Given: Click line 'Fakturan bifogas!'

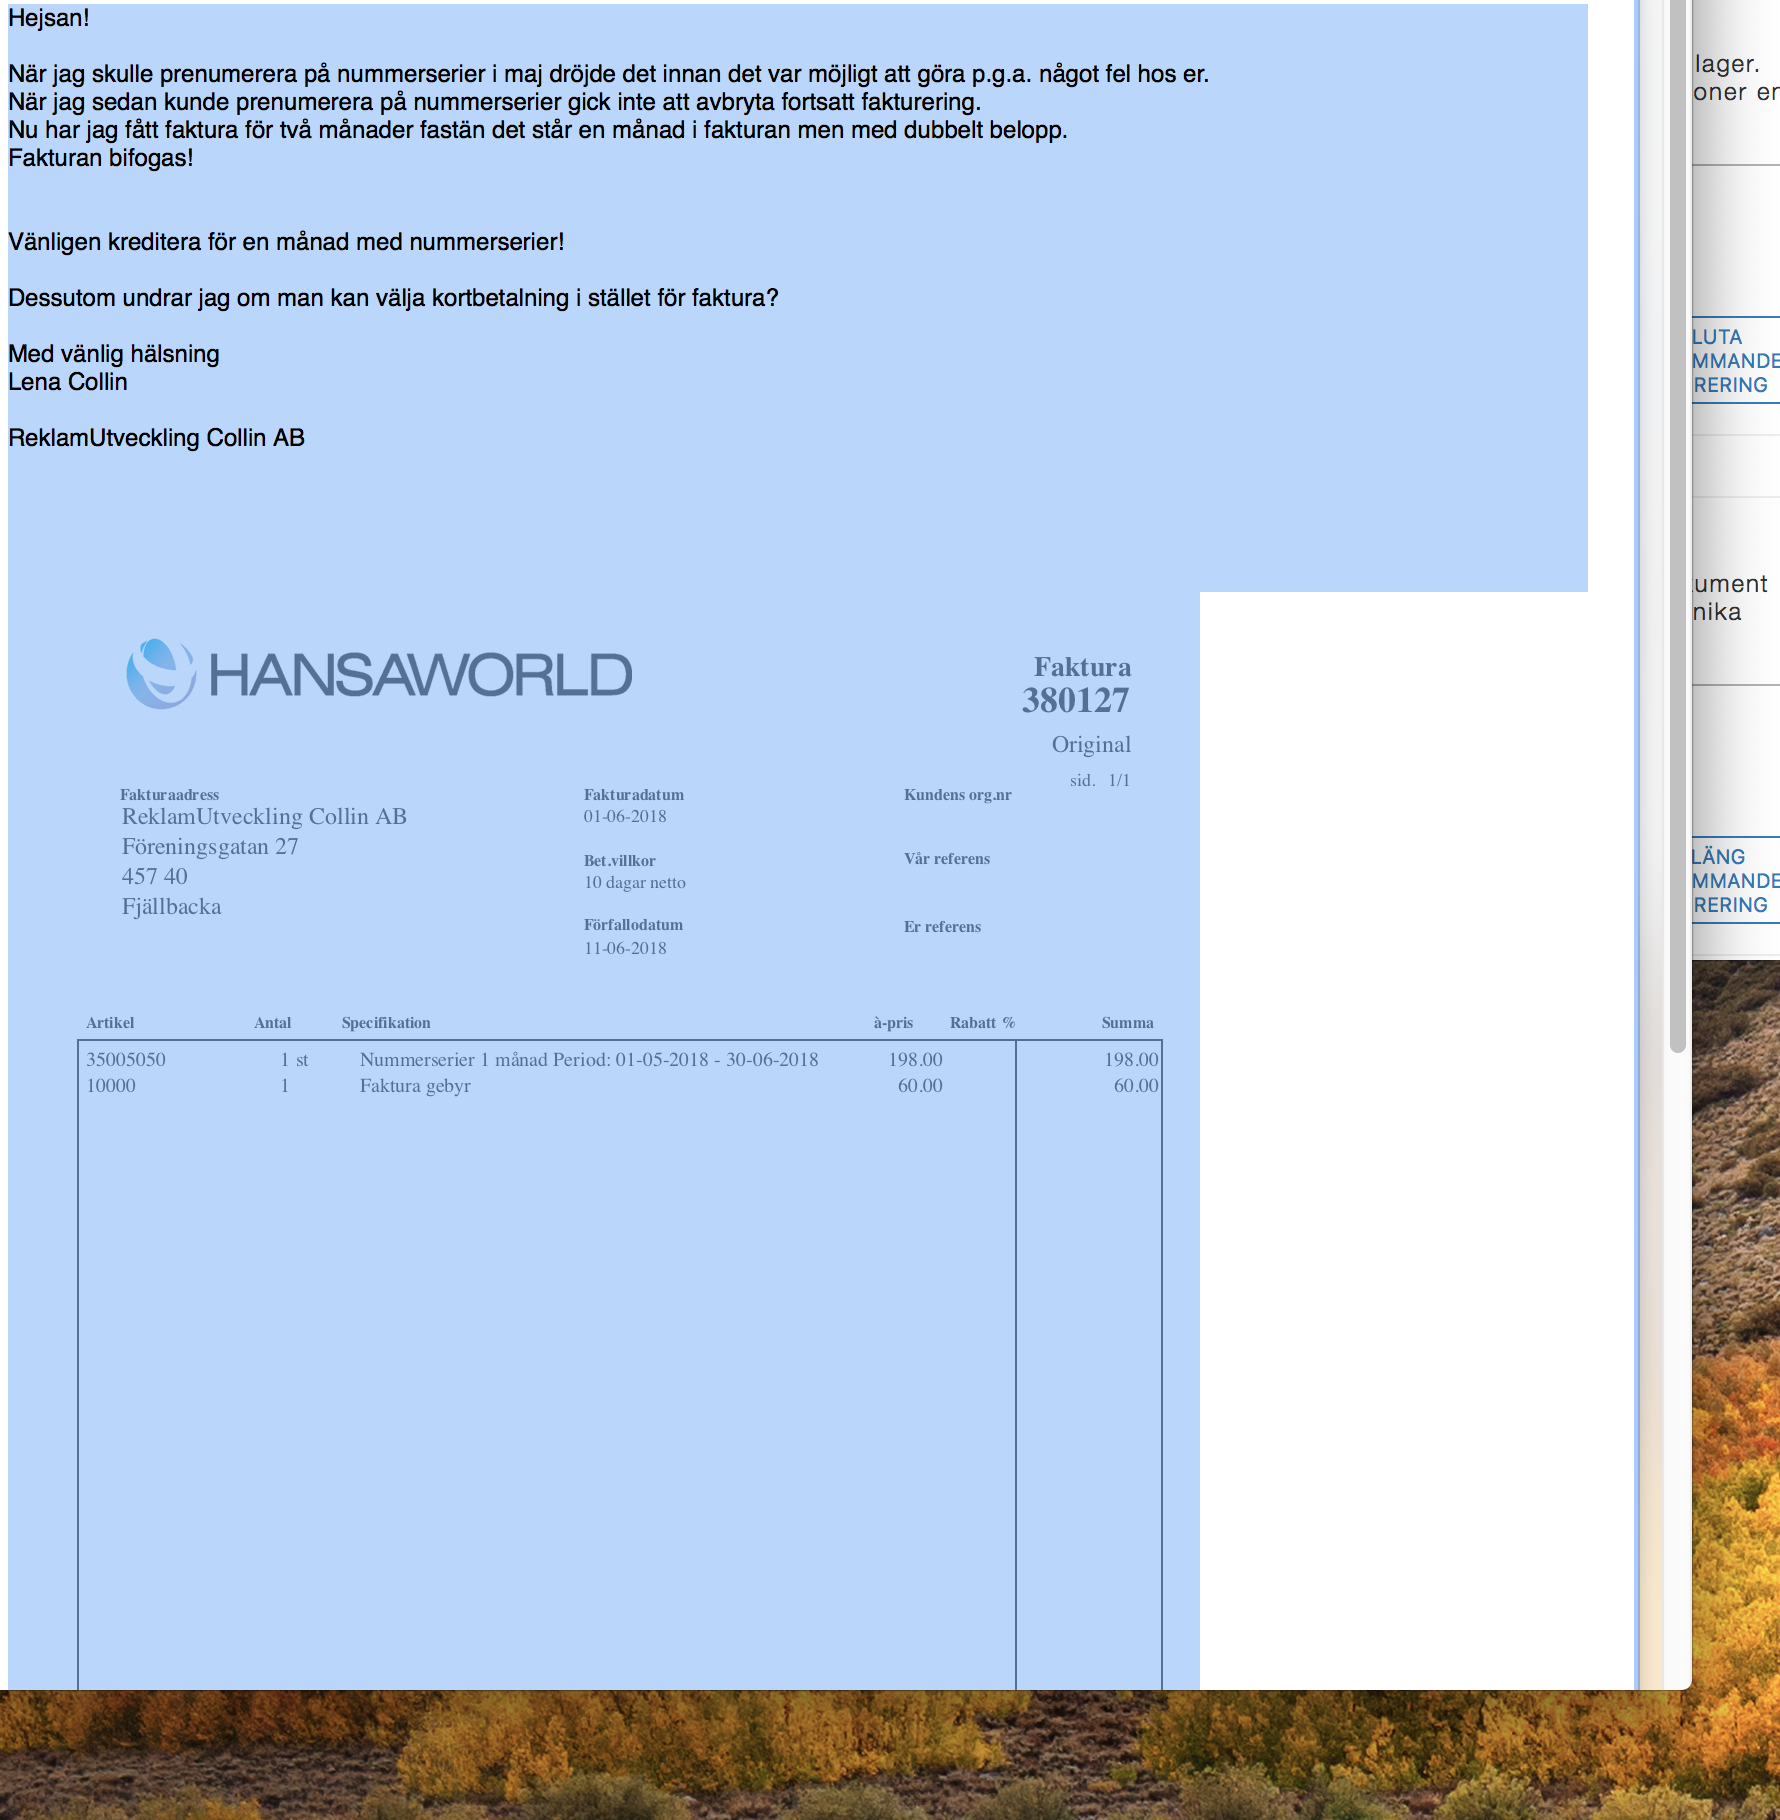Looking at the screenshot, I should point(101,158).
